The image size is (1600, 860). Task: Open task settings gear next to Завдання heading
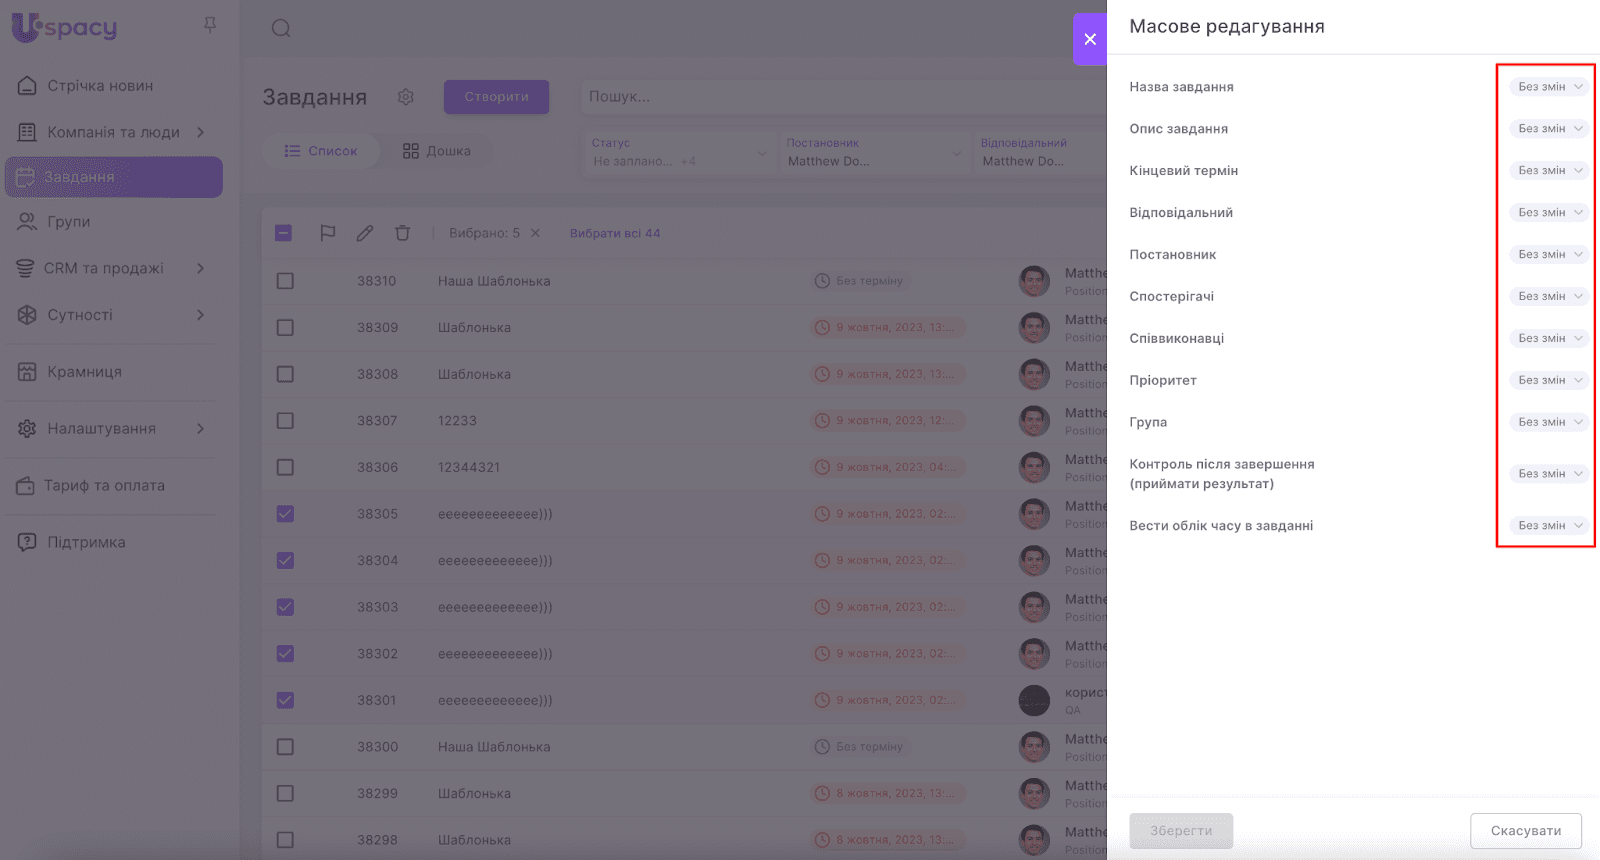point(405,97)
